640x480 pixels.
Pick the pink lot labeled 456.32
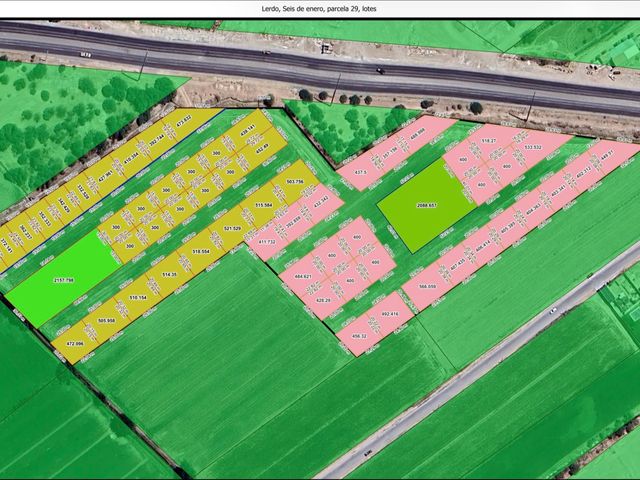[359, 336]
